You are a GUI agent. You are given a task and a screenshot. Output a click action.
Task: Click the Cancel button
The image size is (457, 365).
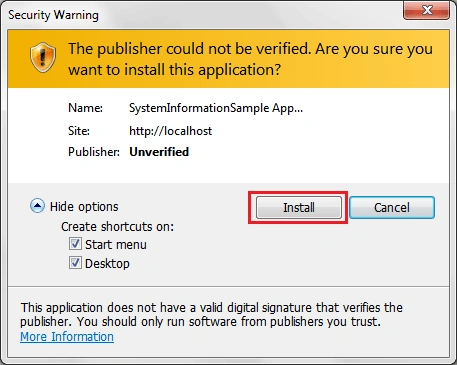392,207
